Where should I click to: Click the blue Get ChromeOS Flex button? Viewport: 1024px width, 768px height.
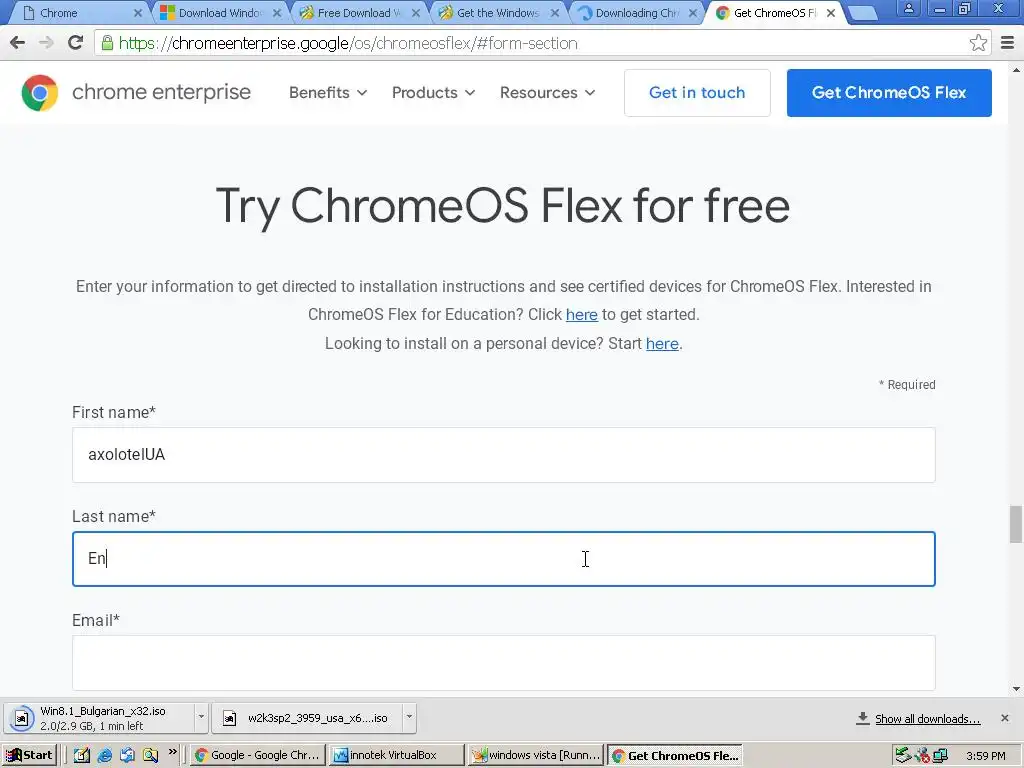tap(889, 93)
